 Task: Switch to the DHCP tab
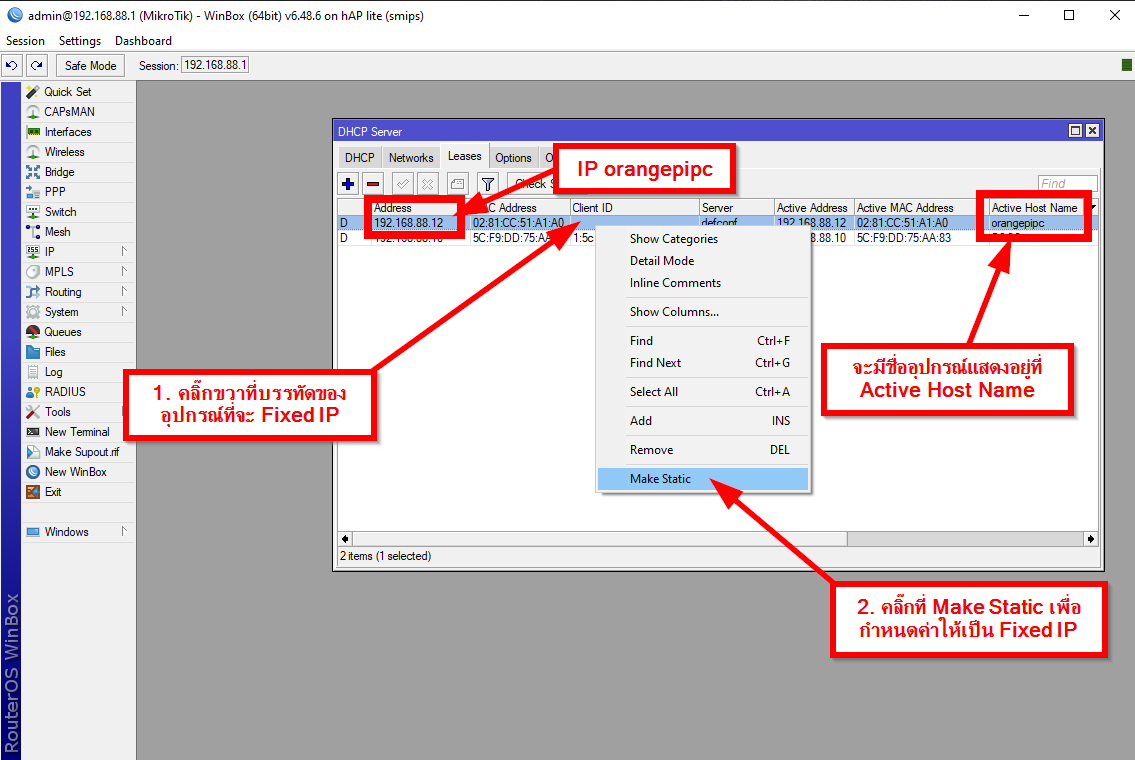(x=360, y=157)
